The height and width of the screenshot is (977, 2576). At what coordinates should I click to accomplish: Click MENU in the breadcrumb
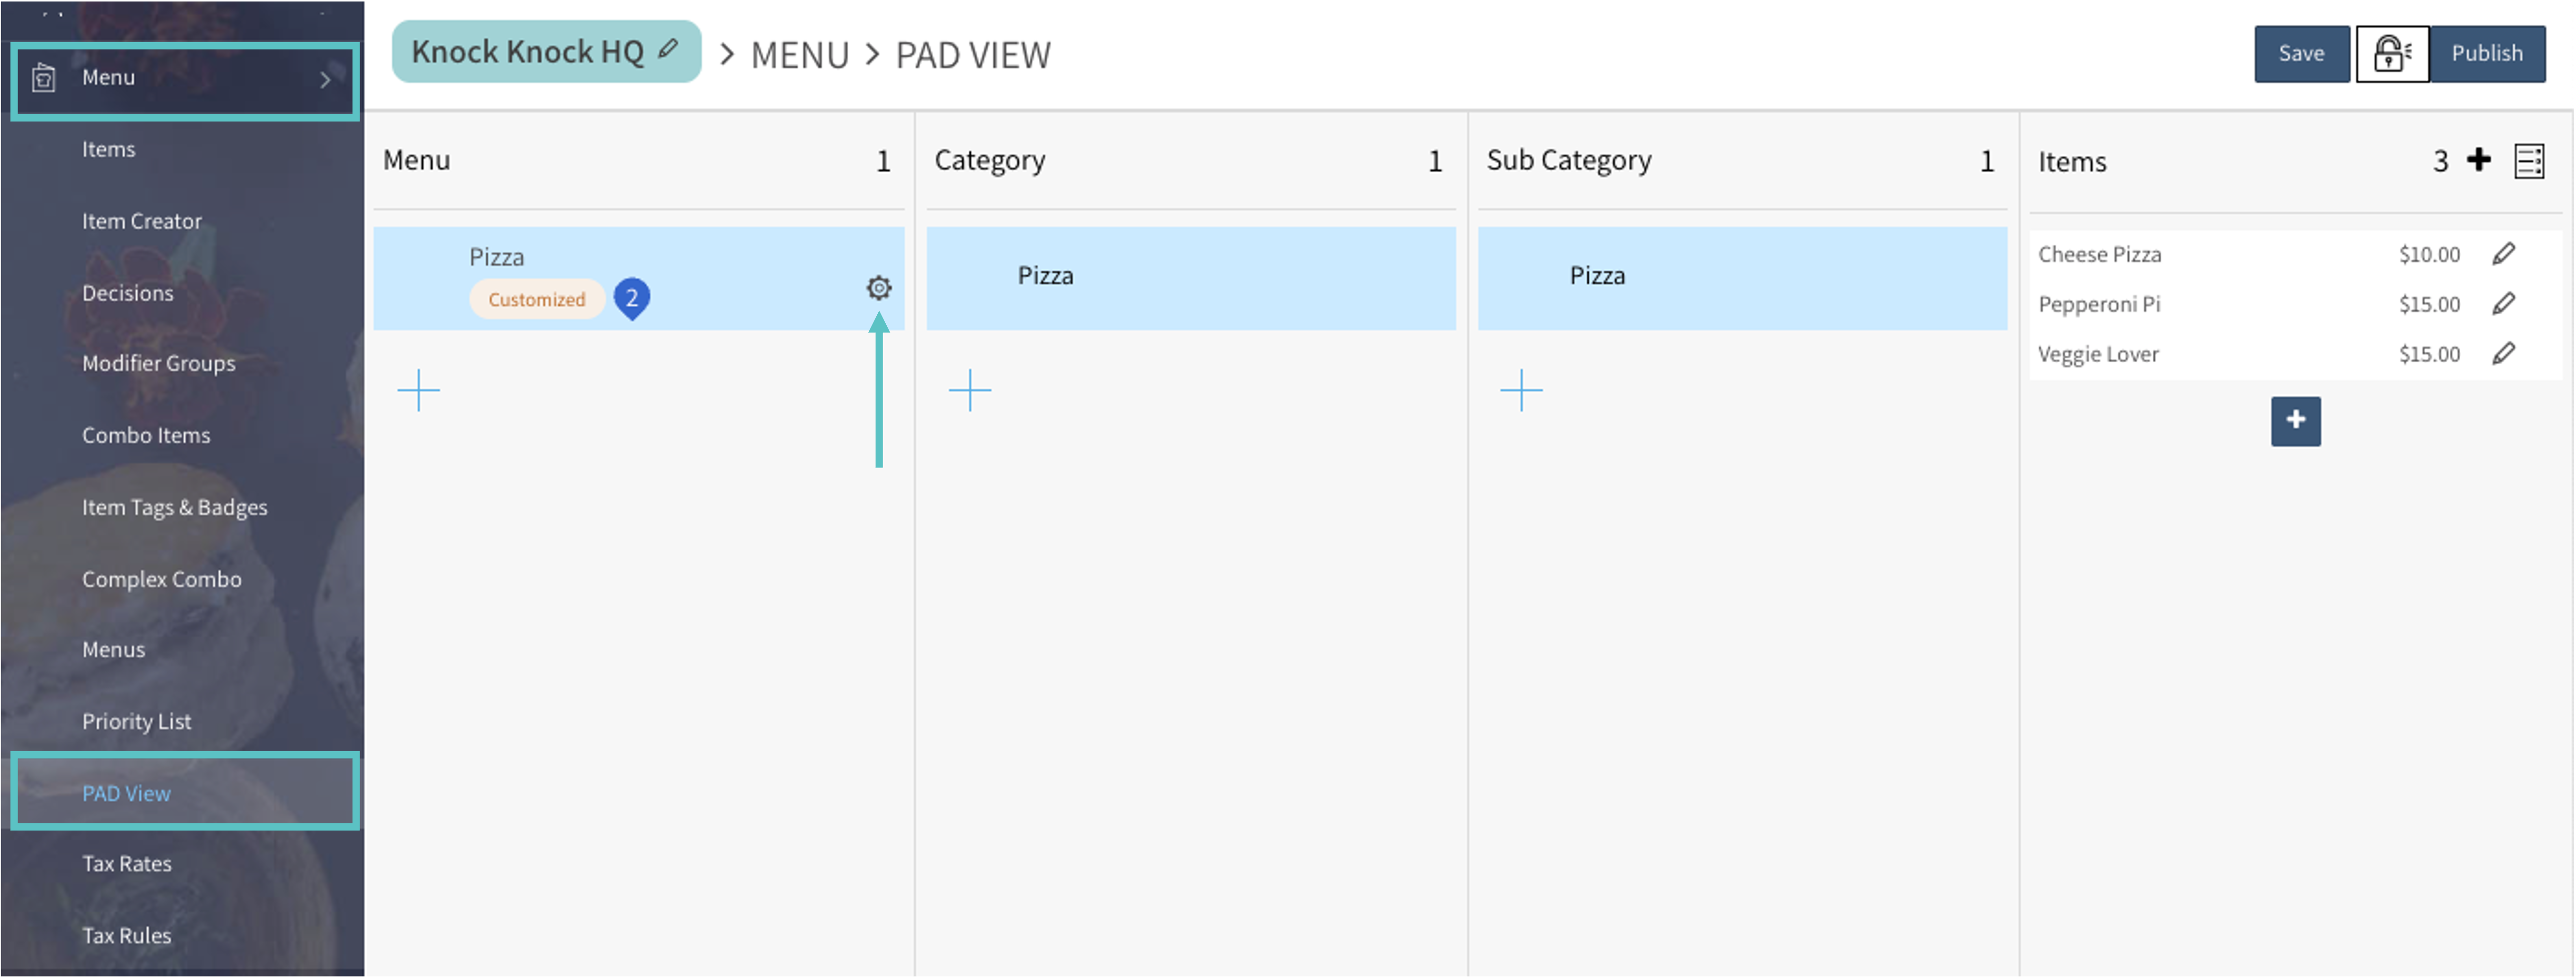tap(799, 55)
